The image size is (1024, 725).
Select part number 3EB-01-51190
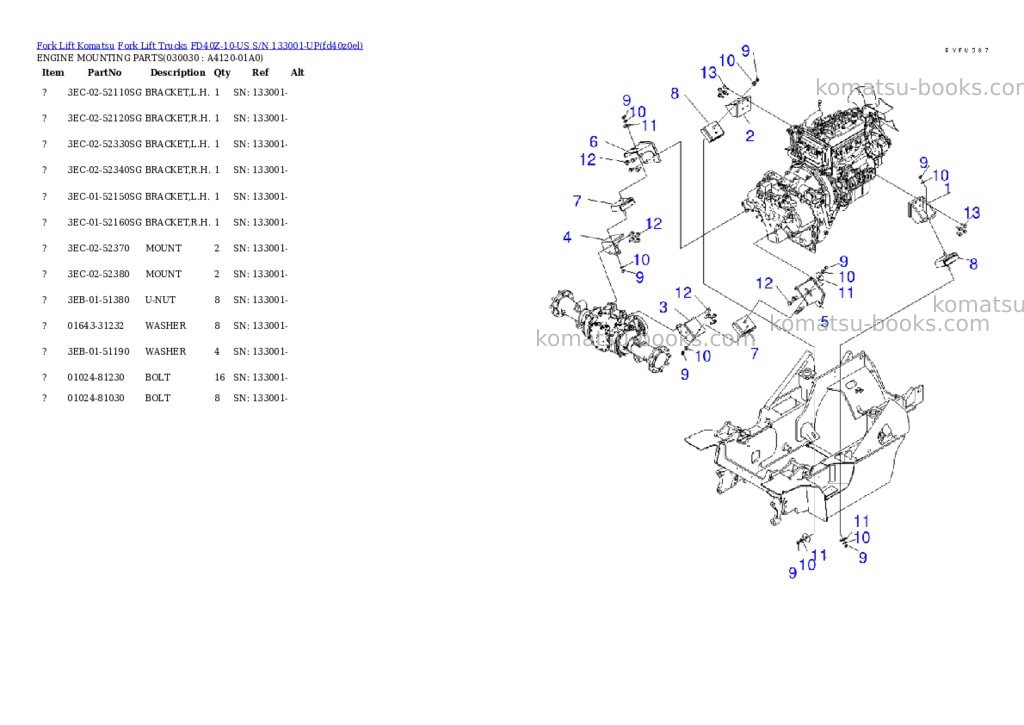(99, 351)
